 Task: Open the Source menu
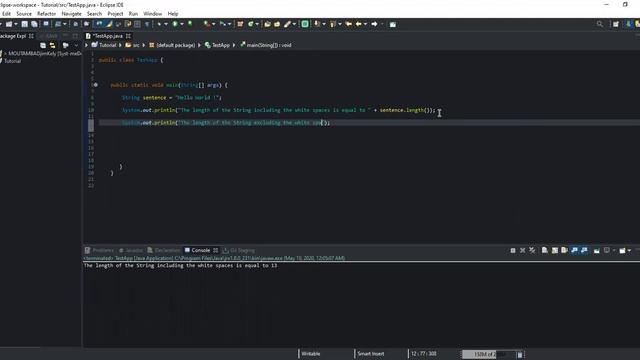click(x=24, y=14)
